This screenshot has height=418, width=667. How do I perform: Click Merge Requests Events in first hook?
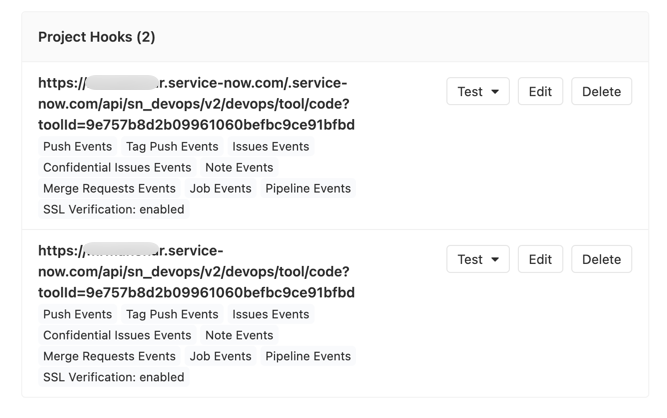pos(109,188)
